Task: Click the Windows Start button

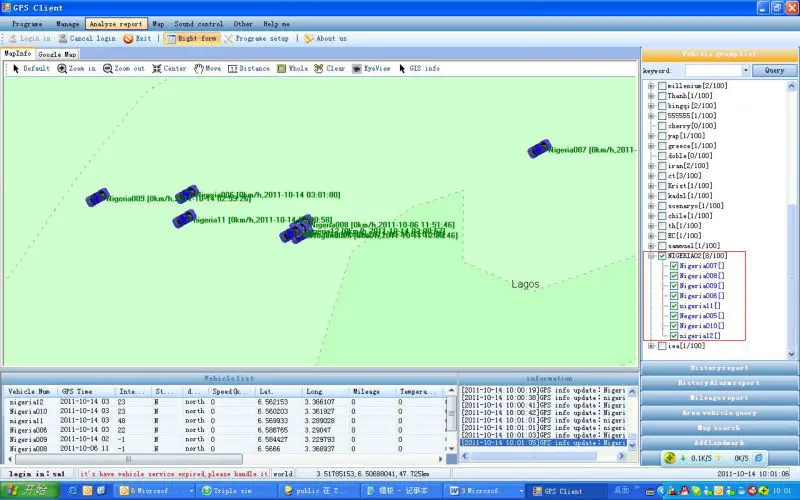Action: click(30, 490)
